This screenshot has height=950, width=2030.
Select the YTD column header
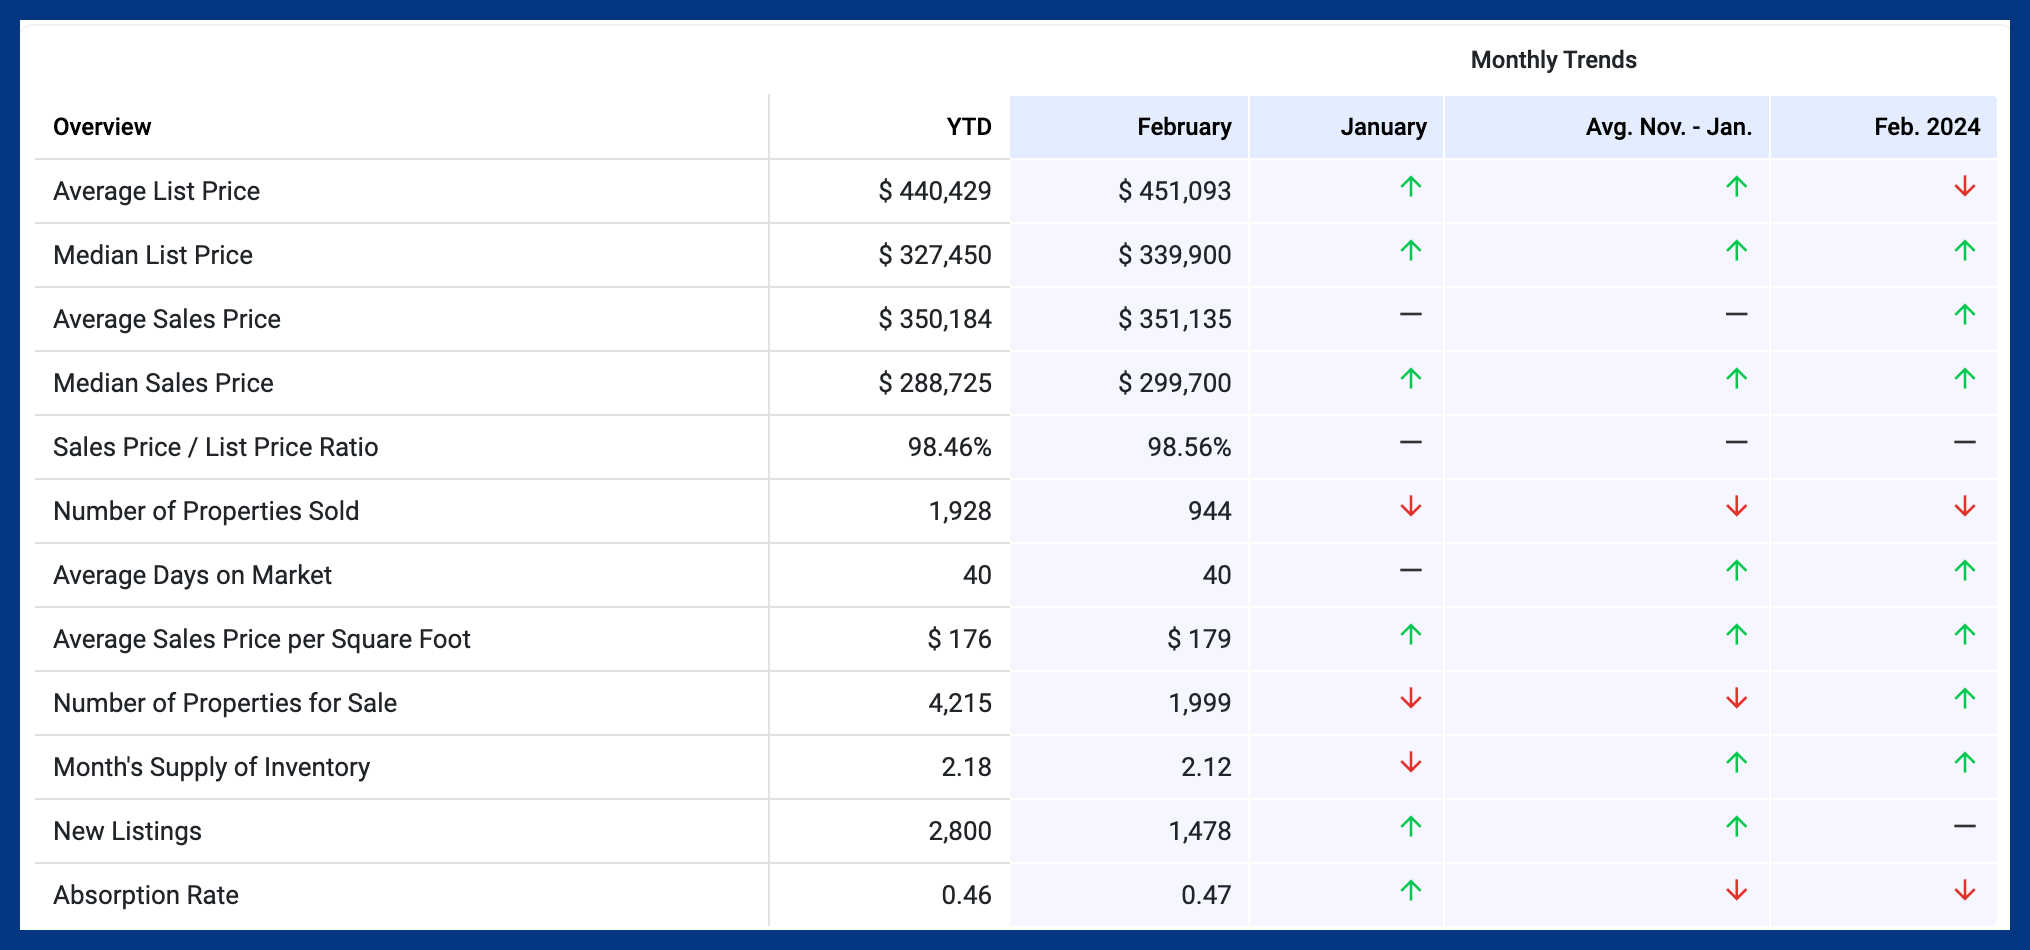pos(968,127)
